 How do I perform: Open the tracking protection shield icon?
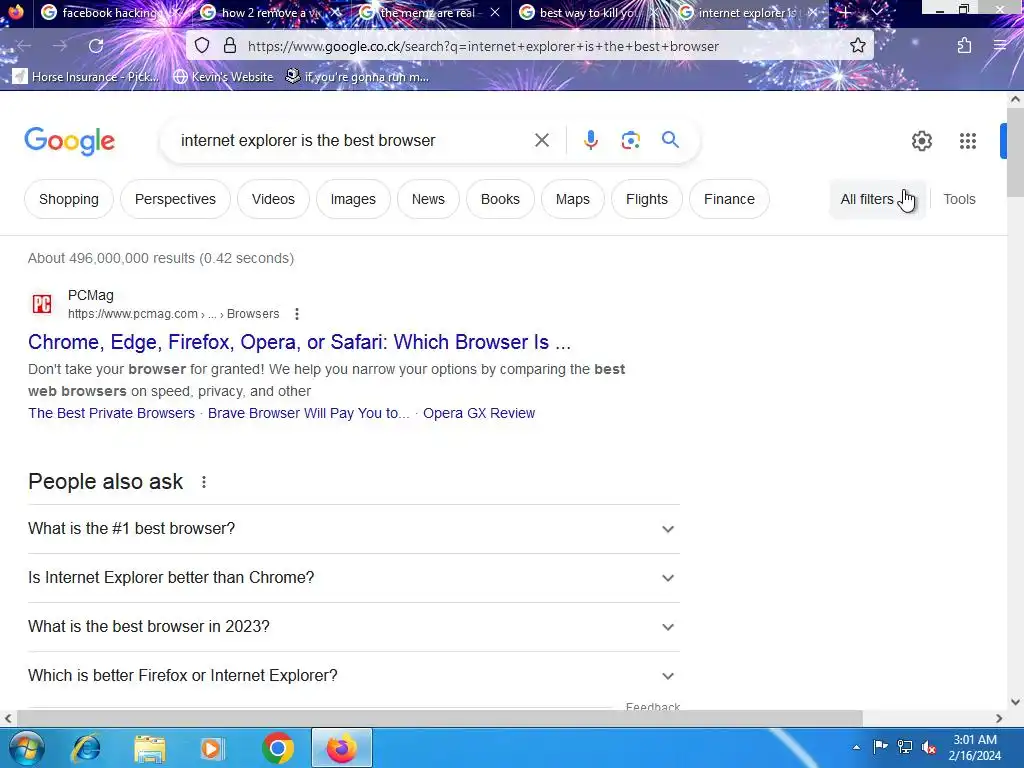[202, 46]
